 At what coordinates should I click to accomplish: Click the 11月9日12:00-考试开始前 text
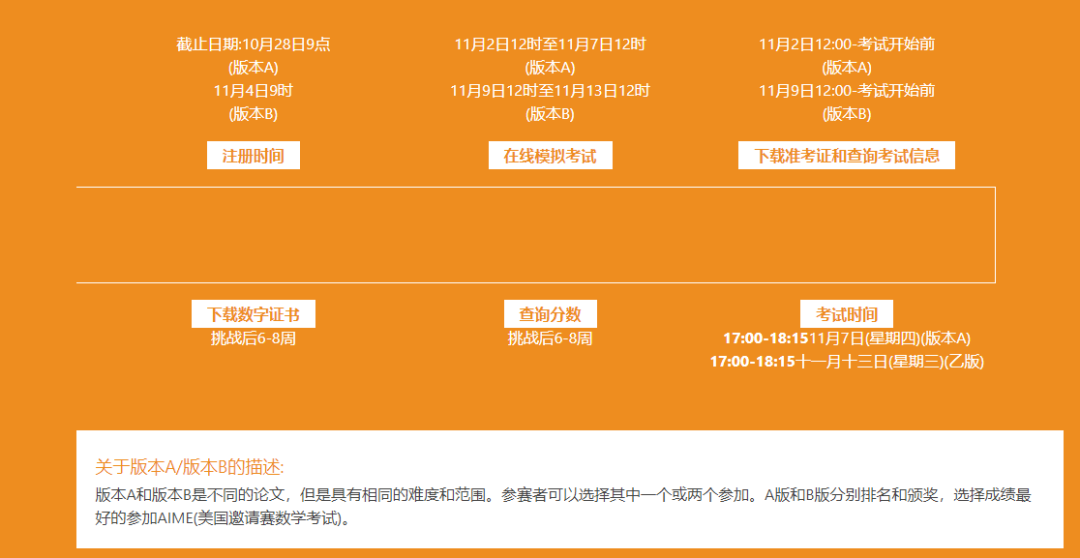[846, 91]
